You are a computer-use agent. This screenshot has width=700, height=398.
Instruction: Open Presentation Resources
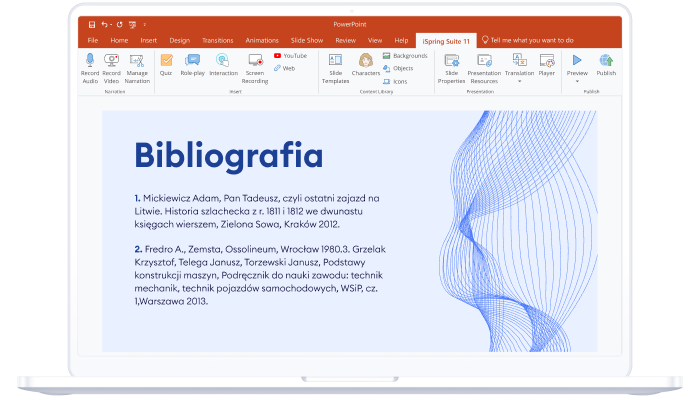pos(484,68)
